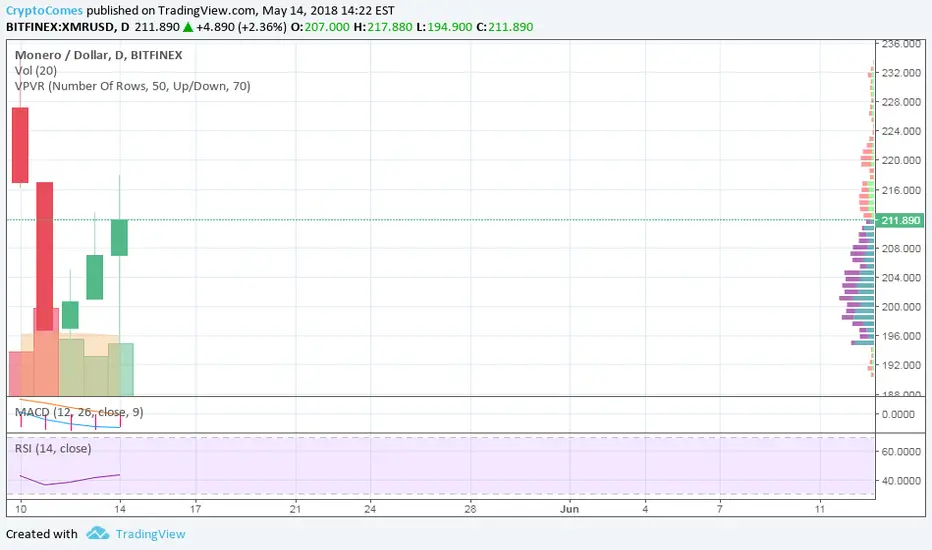
Task: Click the Jun label on time axis
Action: (569, 508)
